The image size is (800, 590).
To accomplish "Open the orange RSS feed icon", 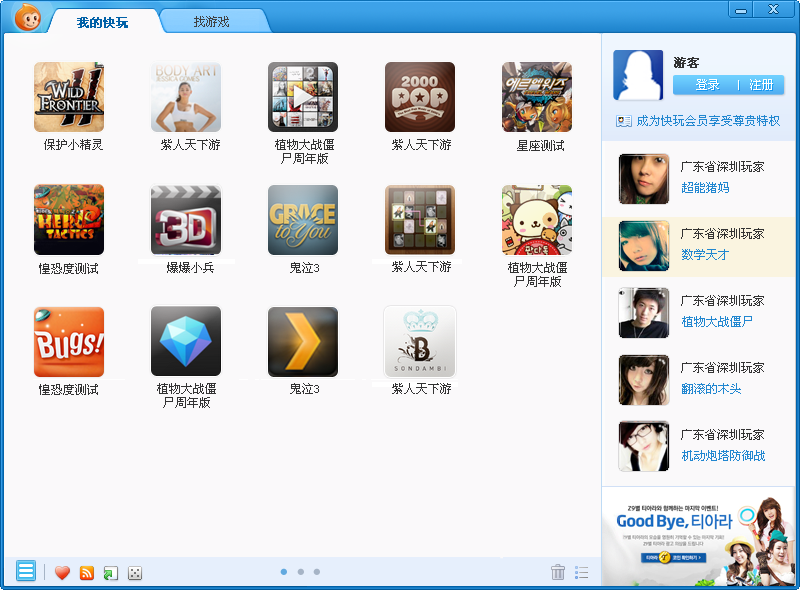I will pyautogui.click(x=87, y=573).
